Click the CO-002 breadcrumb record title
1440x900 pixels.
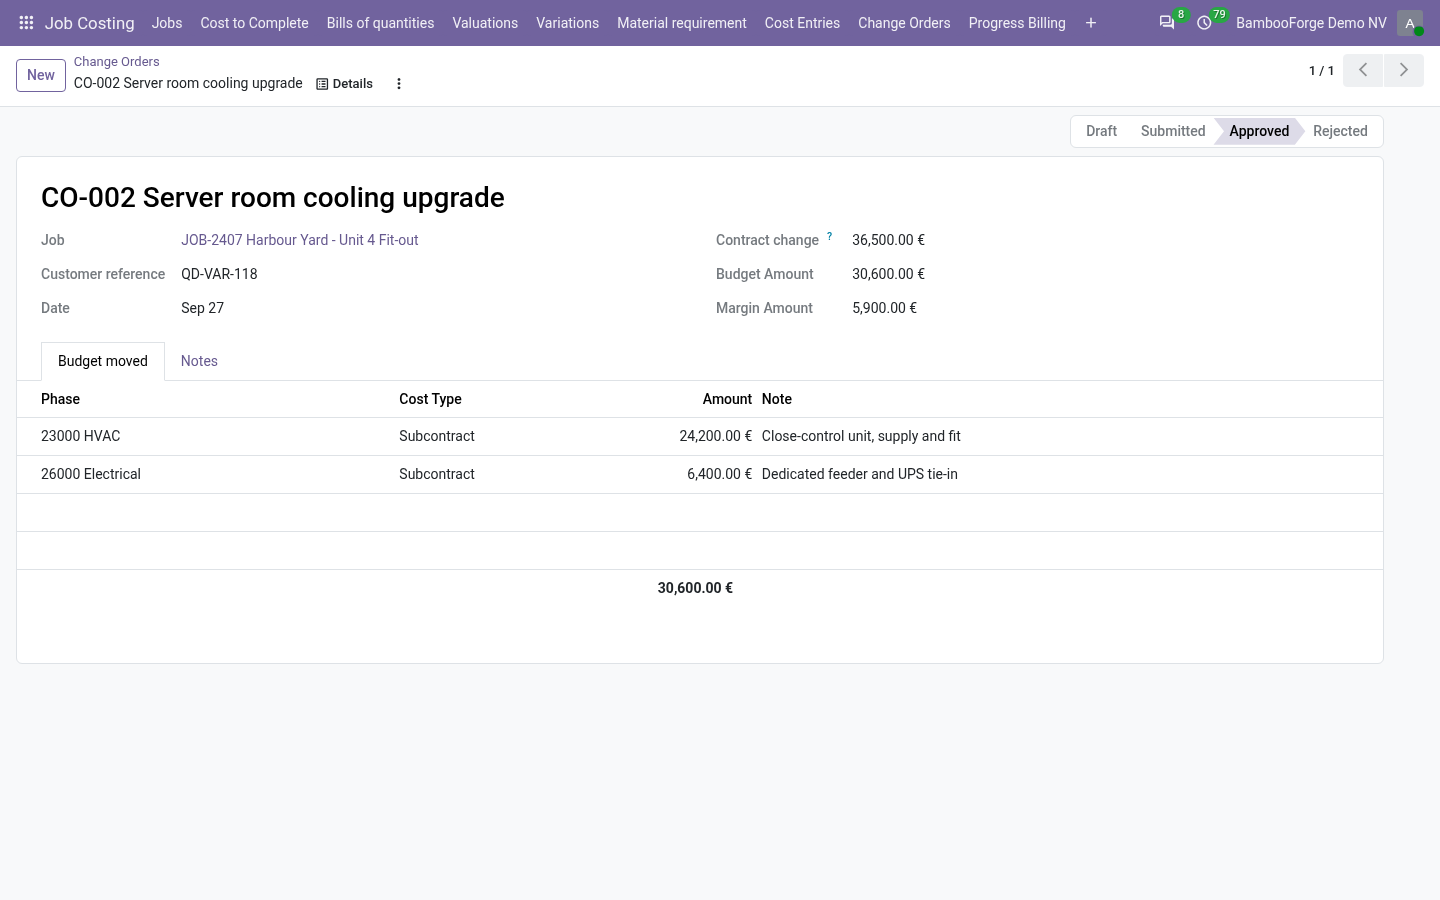click(188, 83)
